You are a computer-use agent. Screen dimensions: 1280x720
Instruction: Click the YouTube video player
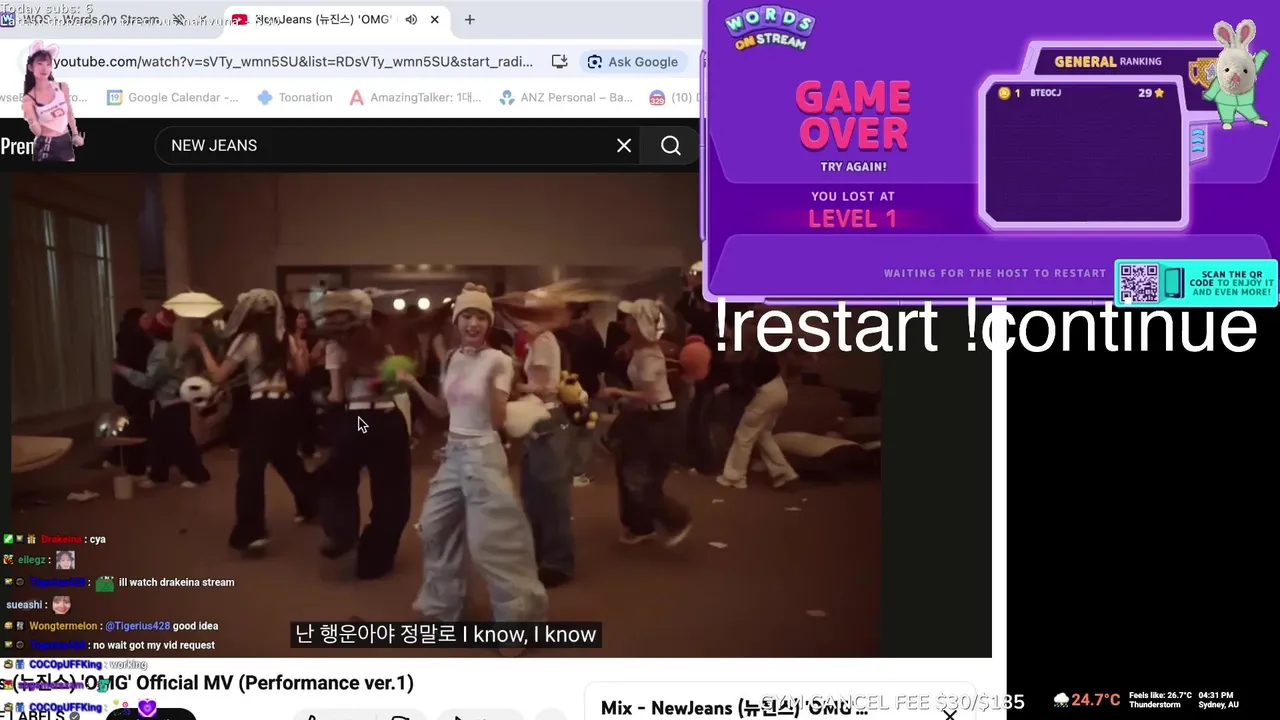(446, 415)
